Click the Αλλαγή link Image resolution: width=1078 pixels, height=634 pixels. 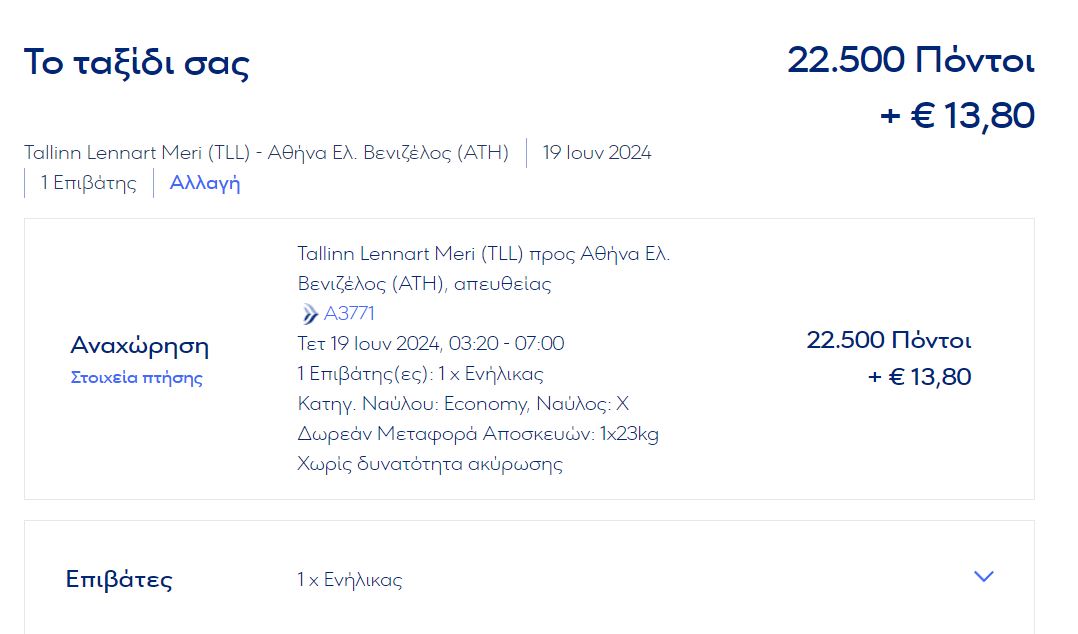click(x=205, y=183)
